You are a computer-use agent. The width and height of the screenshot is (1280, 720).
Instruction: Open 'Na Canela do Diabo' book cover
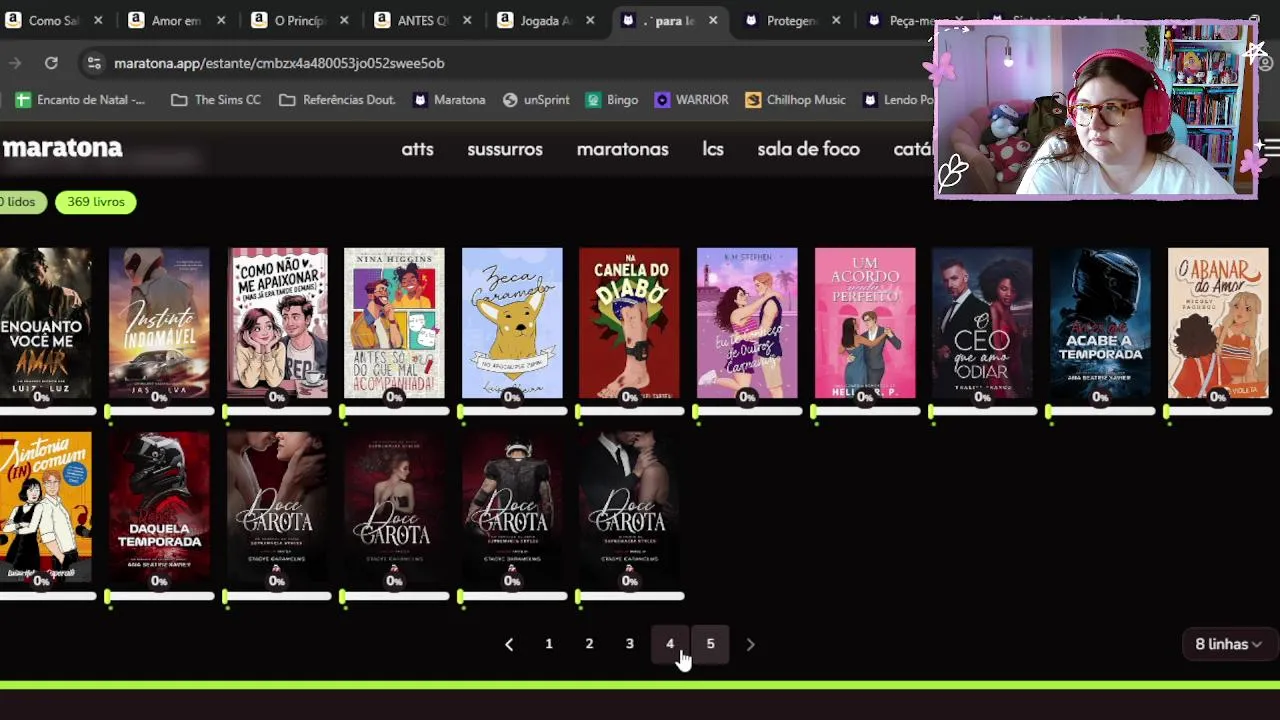pyautogui.click(x=629, y=323)
